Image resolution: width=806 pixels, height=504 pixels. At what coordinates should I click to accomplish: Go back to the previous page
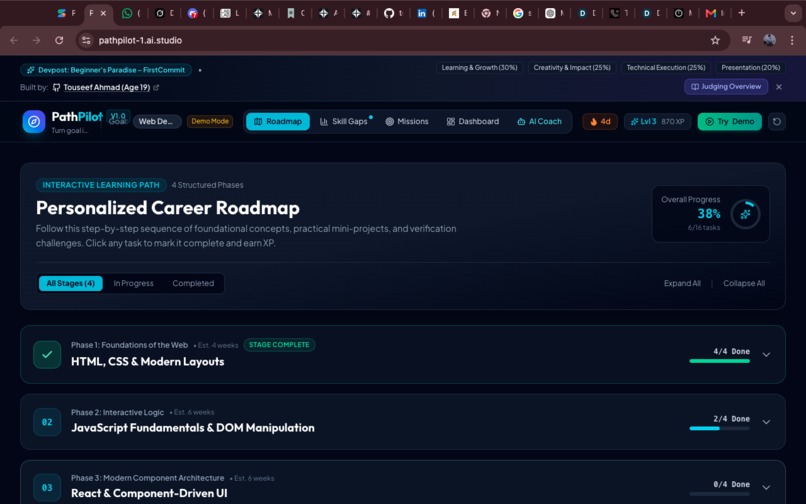[14, 40]
